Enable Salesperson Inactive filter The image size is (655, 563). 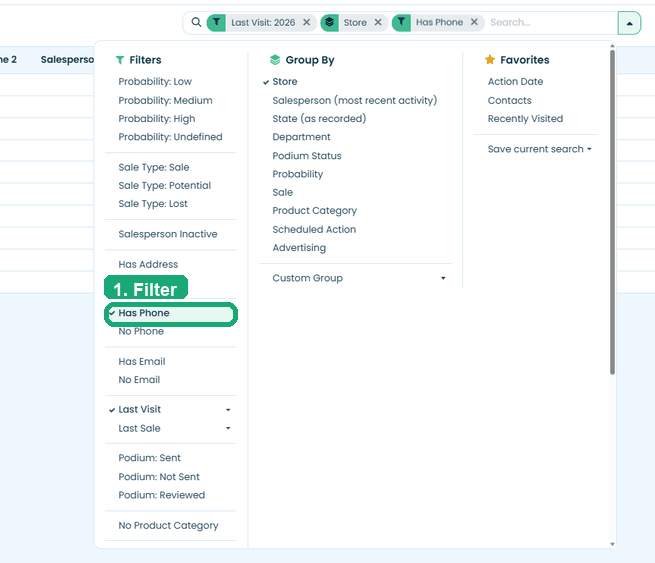pos(168,234)
